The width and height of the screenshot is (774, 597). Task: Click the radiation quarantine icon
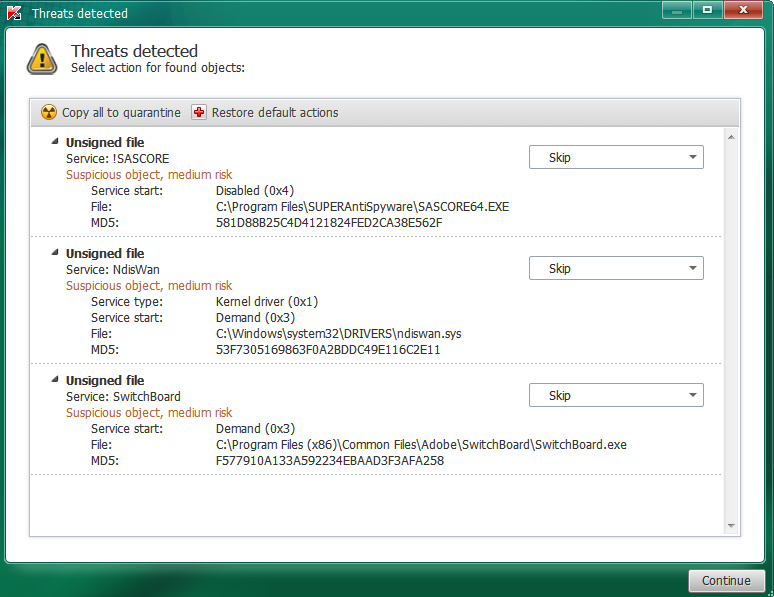coord(49,113)
